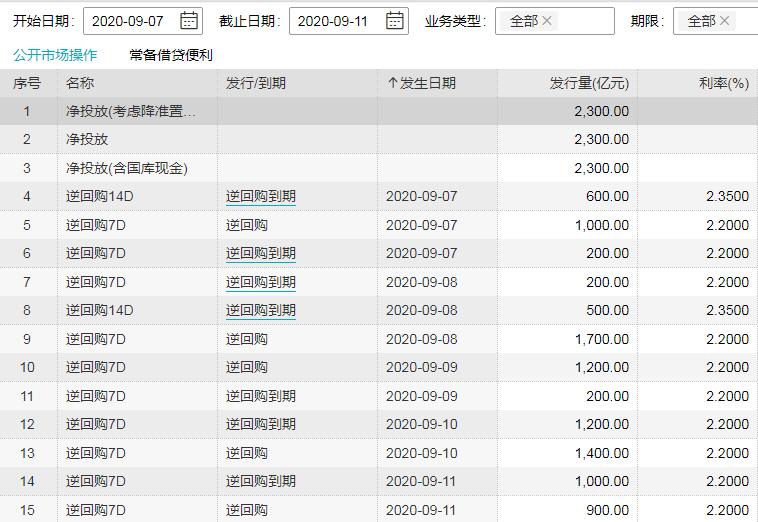This screenshot has height=522, width=758.
Task: Sort by the 发行量(亿元) column header
Action: 589,84
